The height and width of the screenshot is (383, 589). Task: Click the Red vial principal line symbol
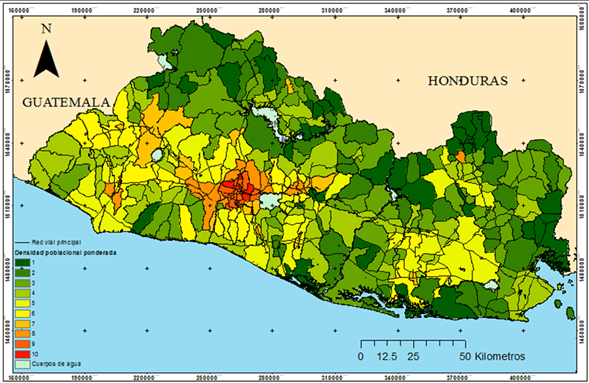[x=22, y=243]
